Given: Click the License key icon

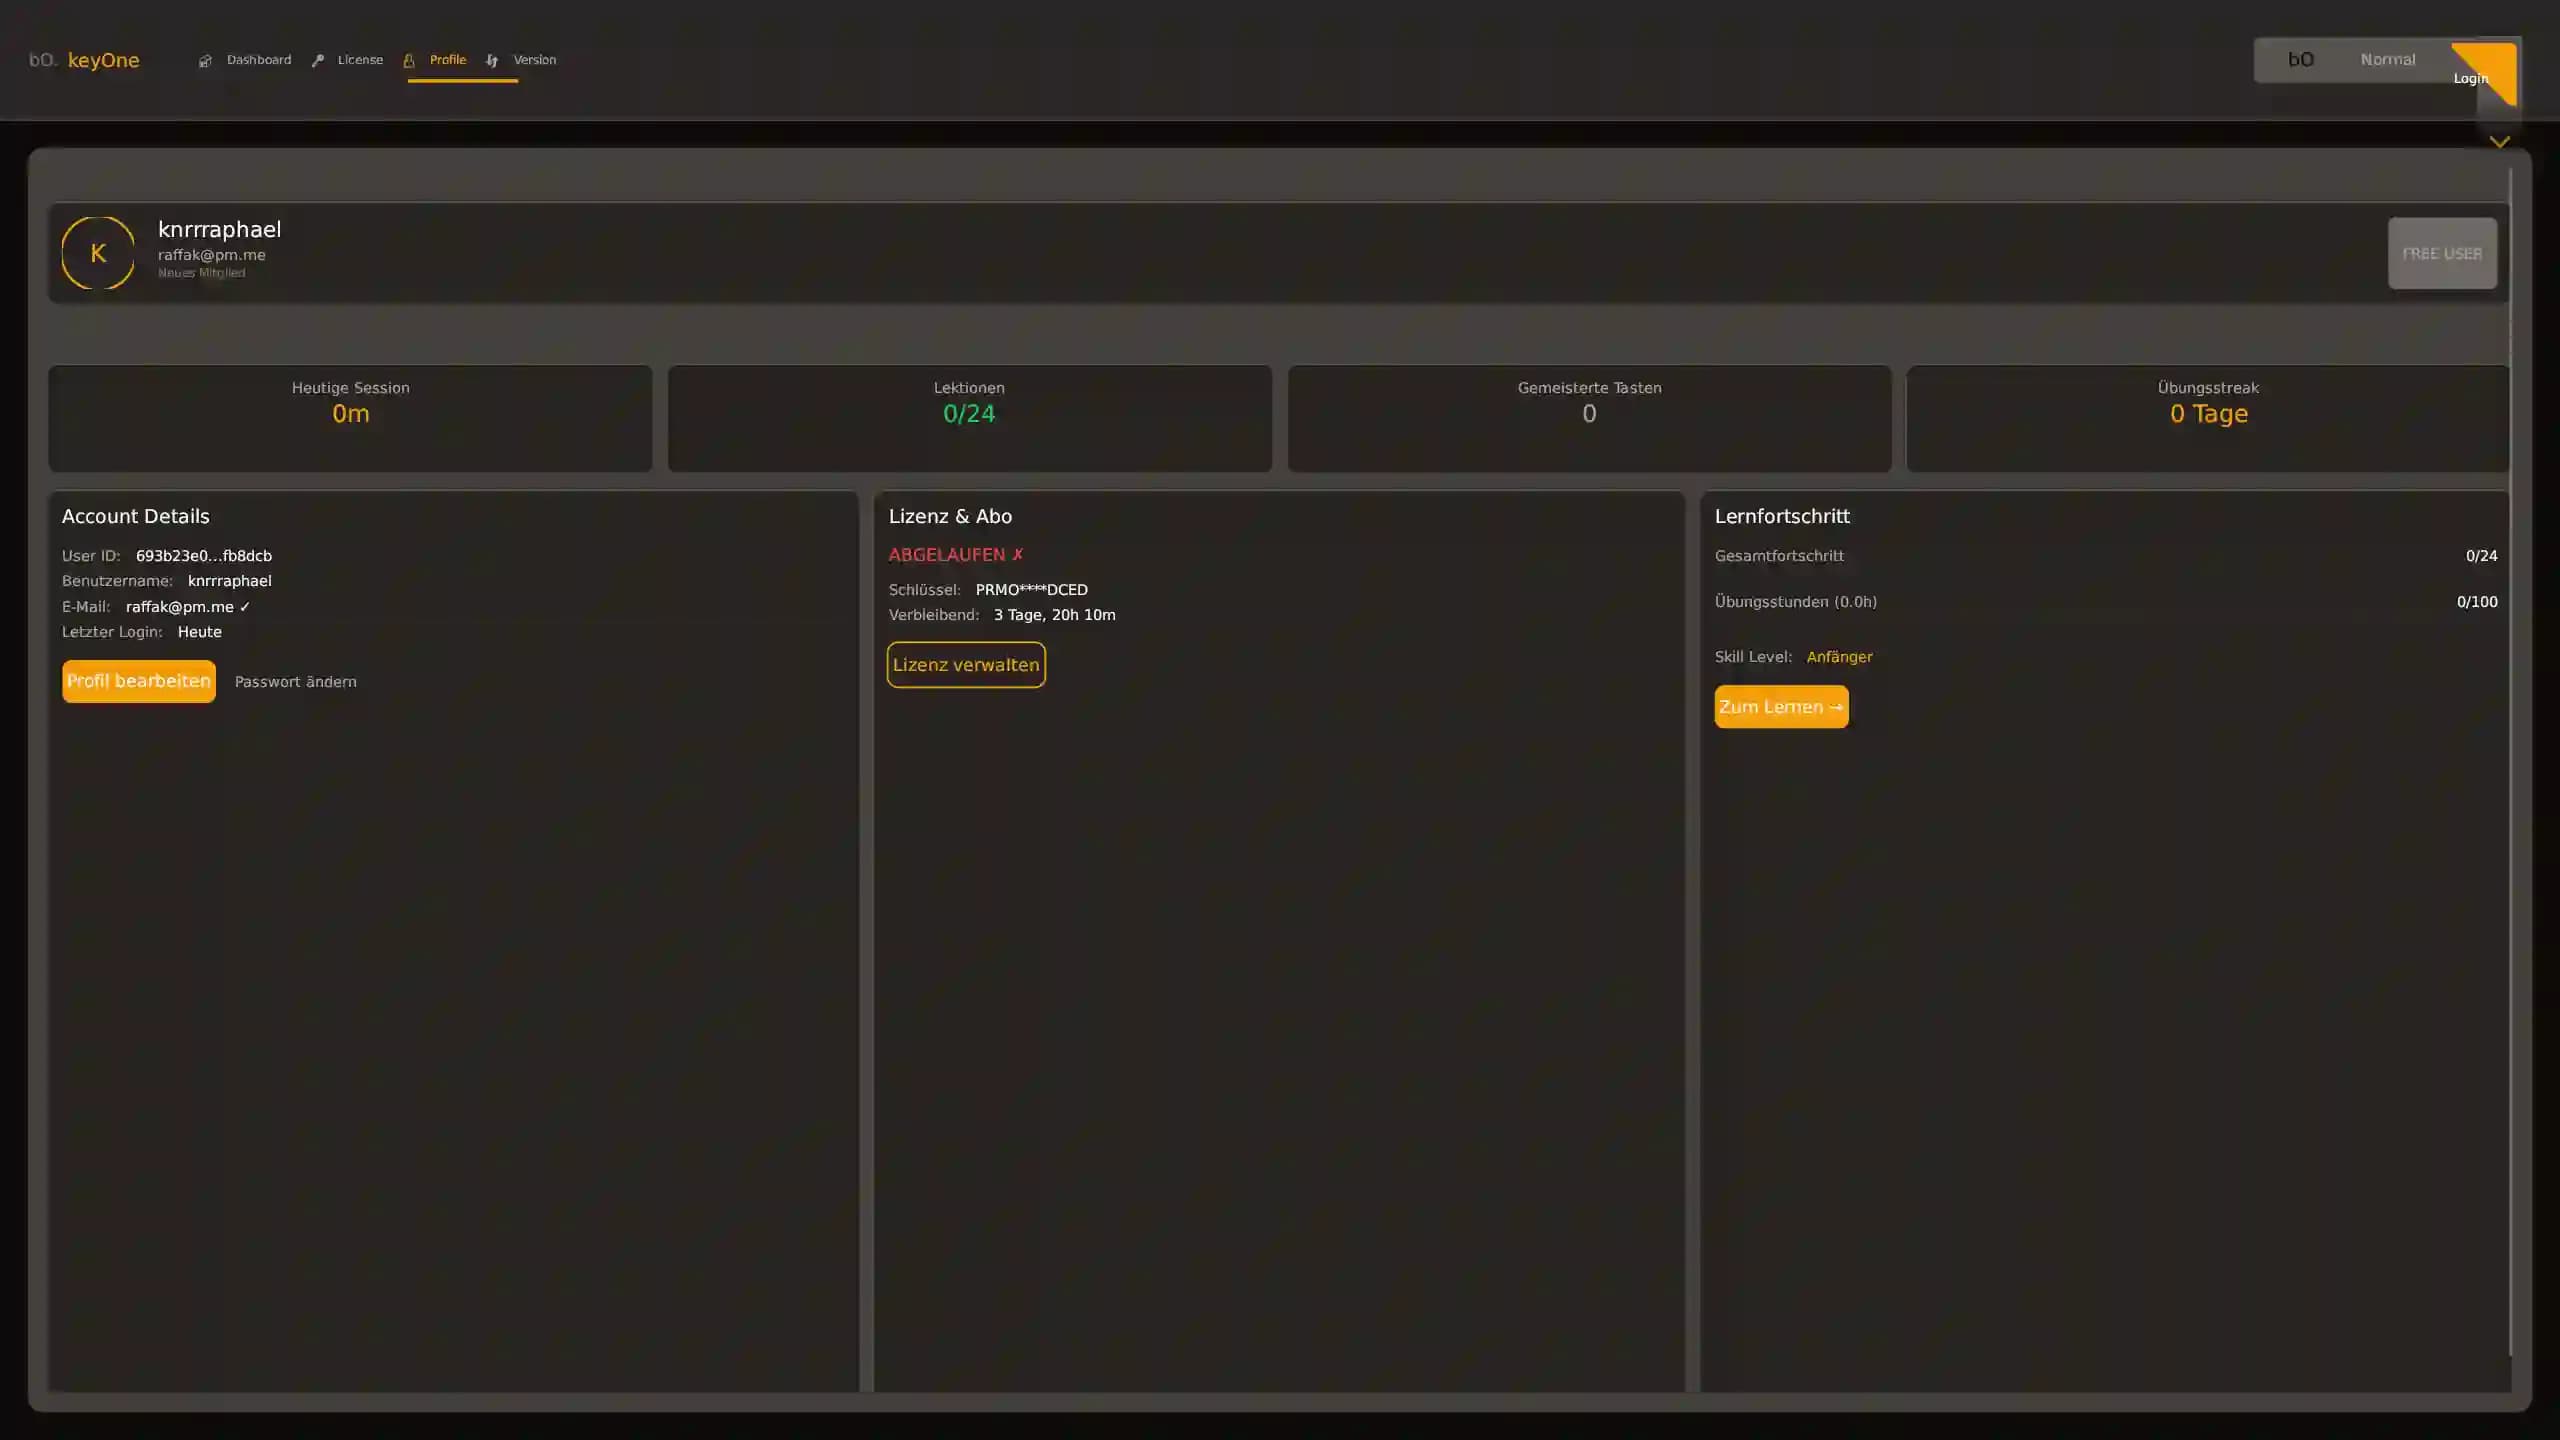Looking at the screenshot, I should (318, 61).
